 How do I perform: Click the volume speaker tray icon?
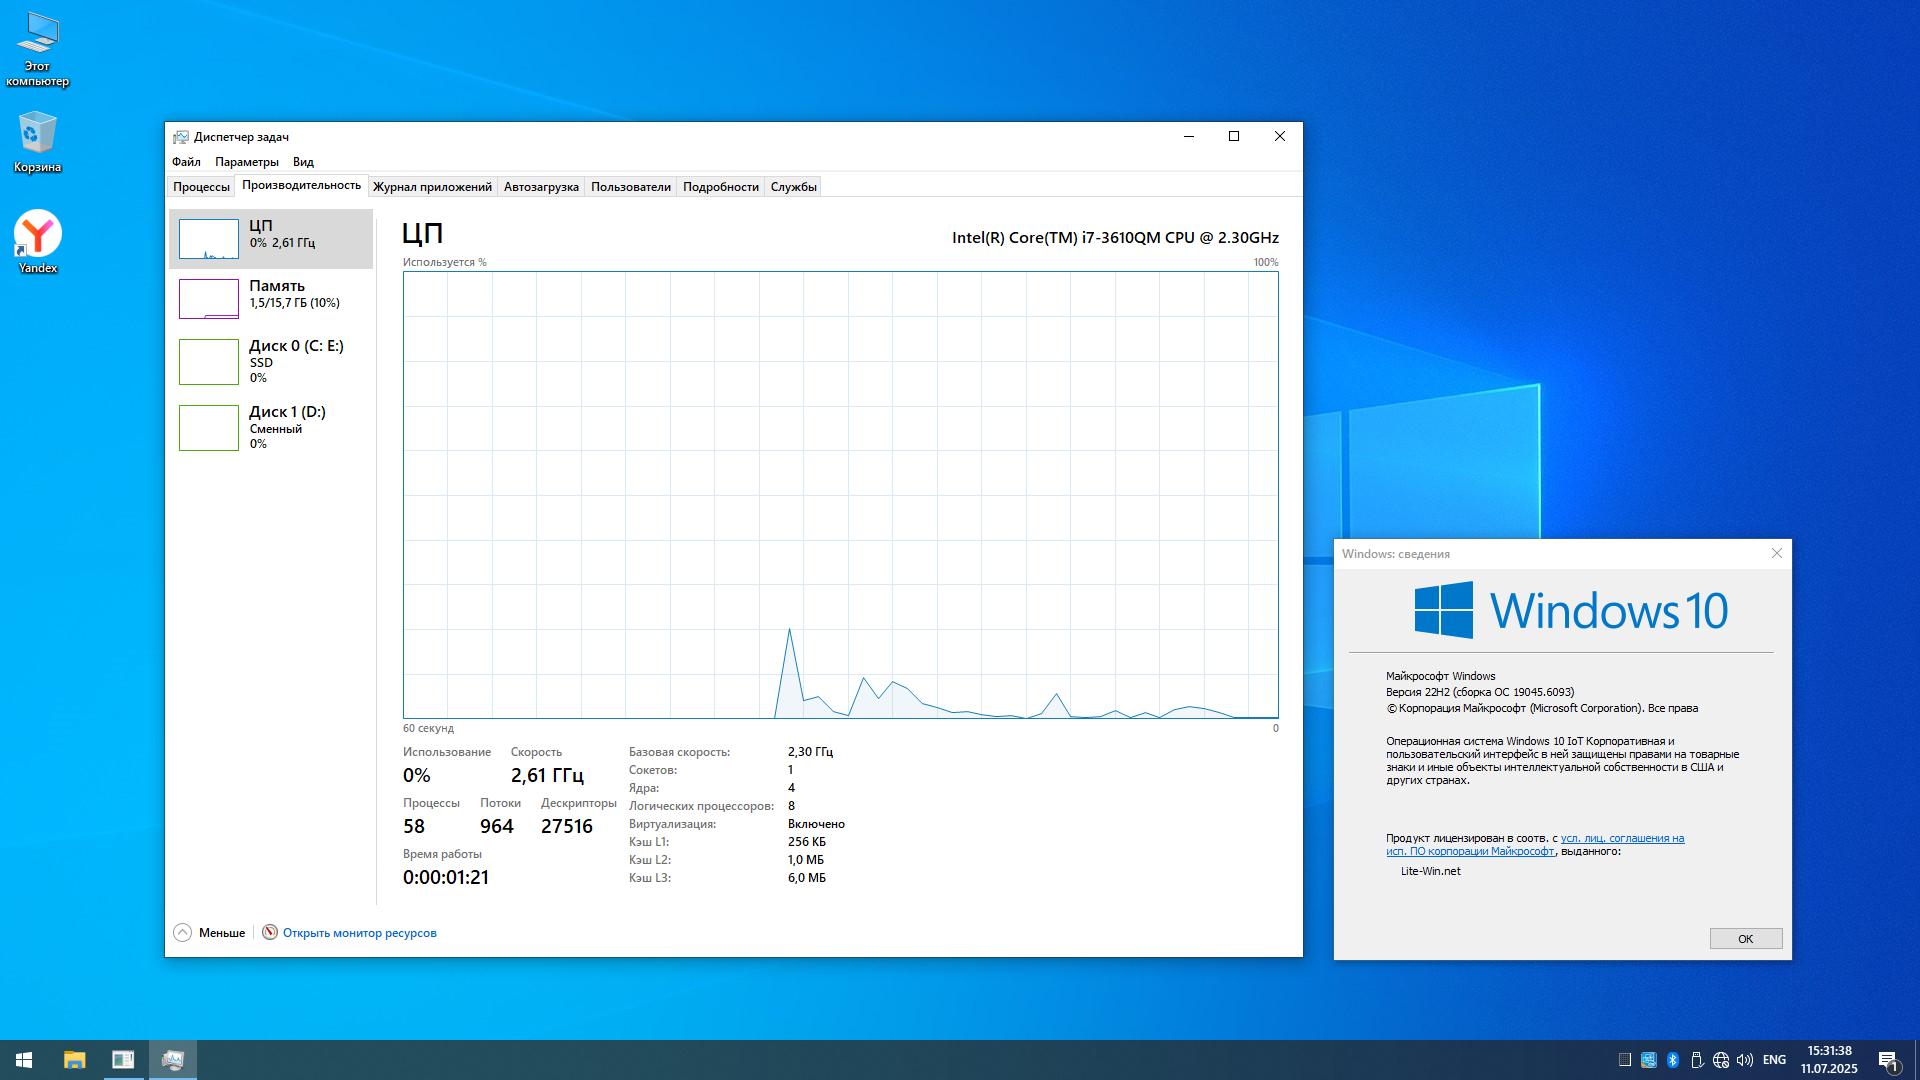coord(1745,1059)
